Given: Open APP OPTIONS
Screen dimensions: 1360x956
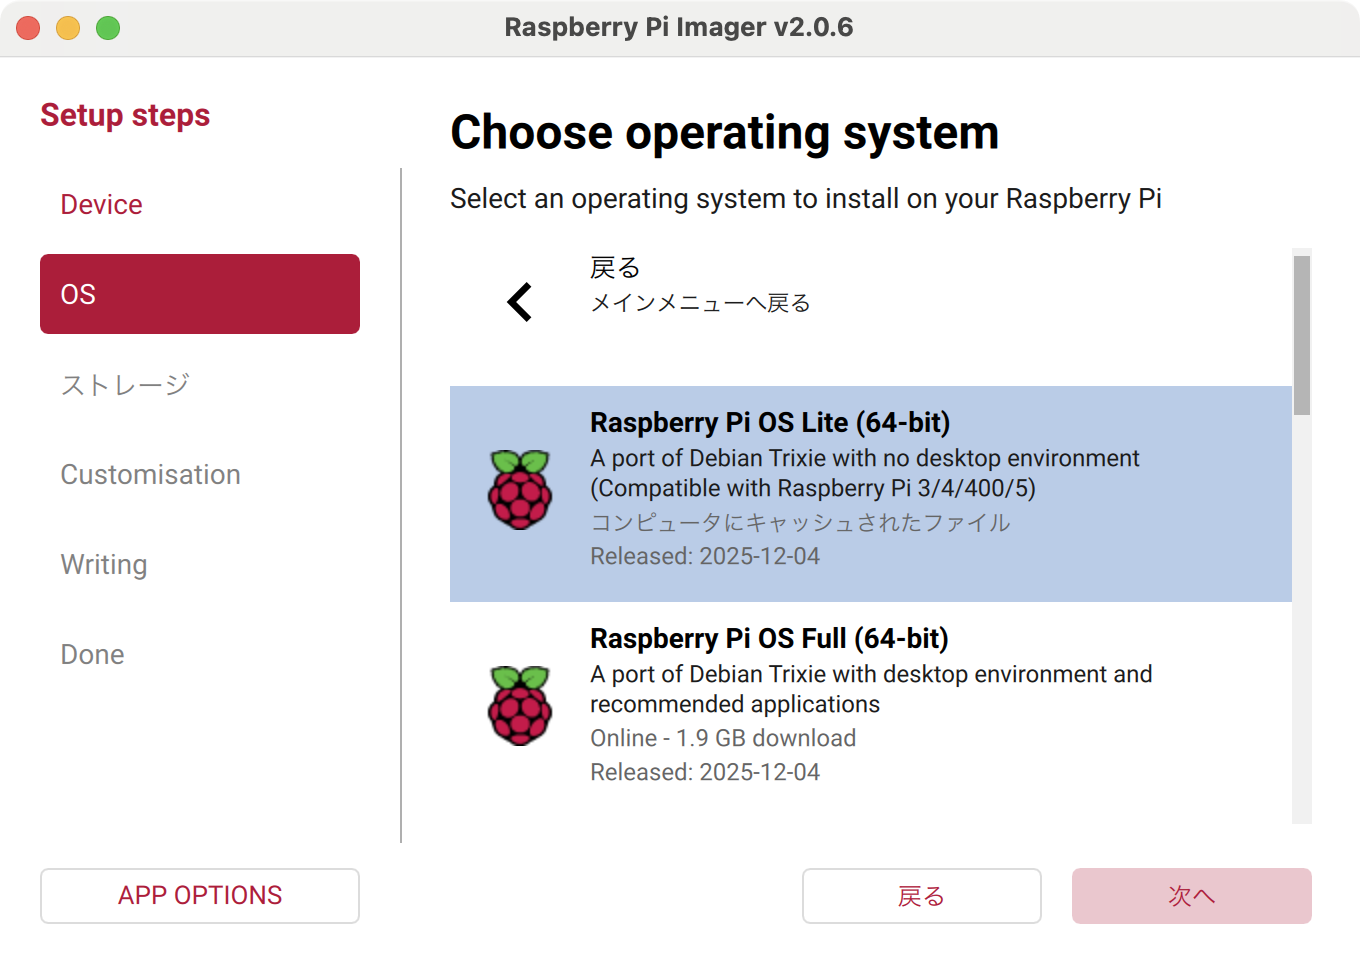Looking at the screenshot, I should point(200,895).
